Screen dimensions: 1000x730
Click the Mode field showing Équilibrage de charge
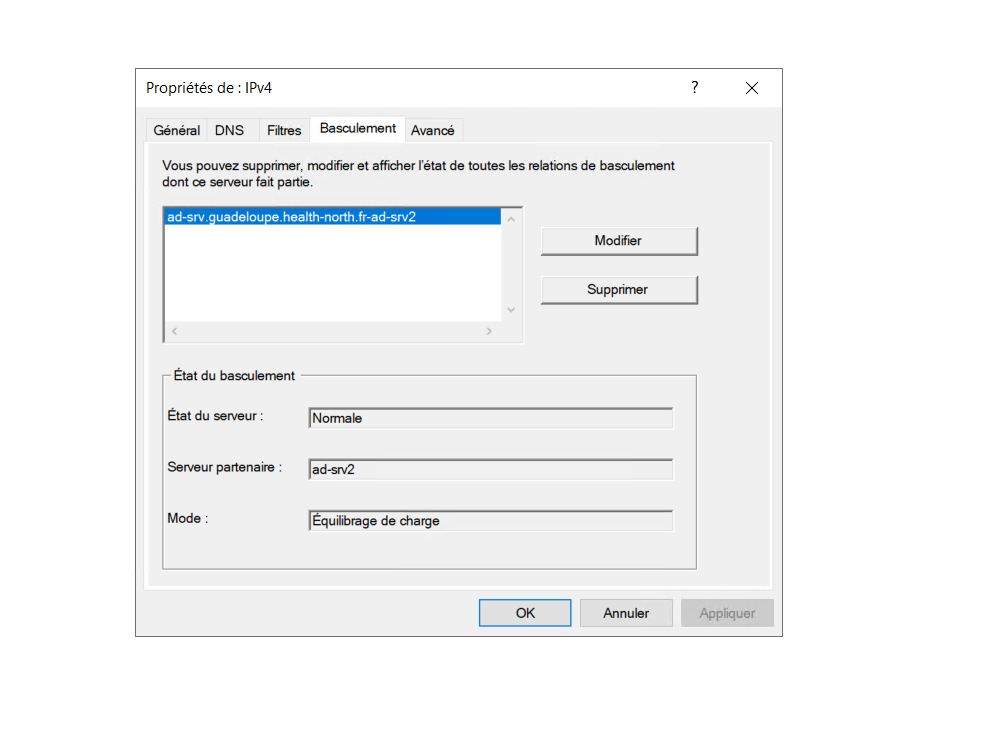(x=490, y=520)
